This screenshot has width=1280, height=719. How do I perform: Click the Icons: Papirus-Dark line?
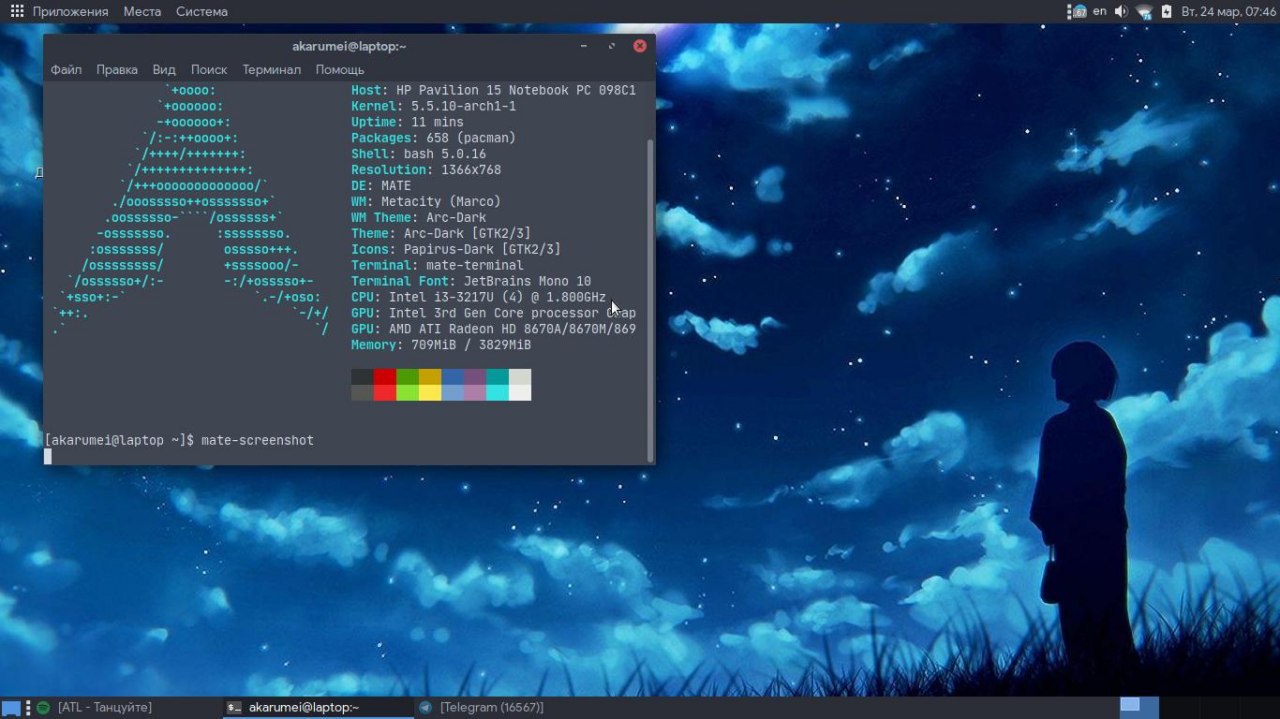point(456,250)
